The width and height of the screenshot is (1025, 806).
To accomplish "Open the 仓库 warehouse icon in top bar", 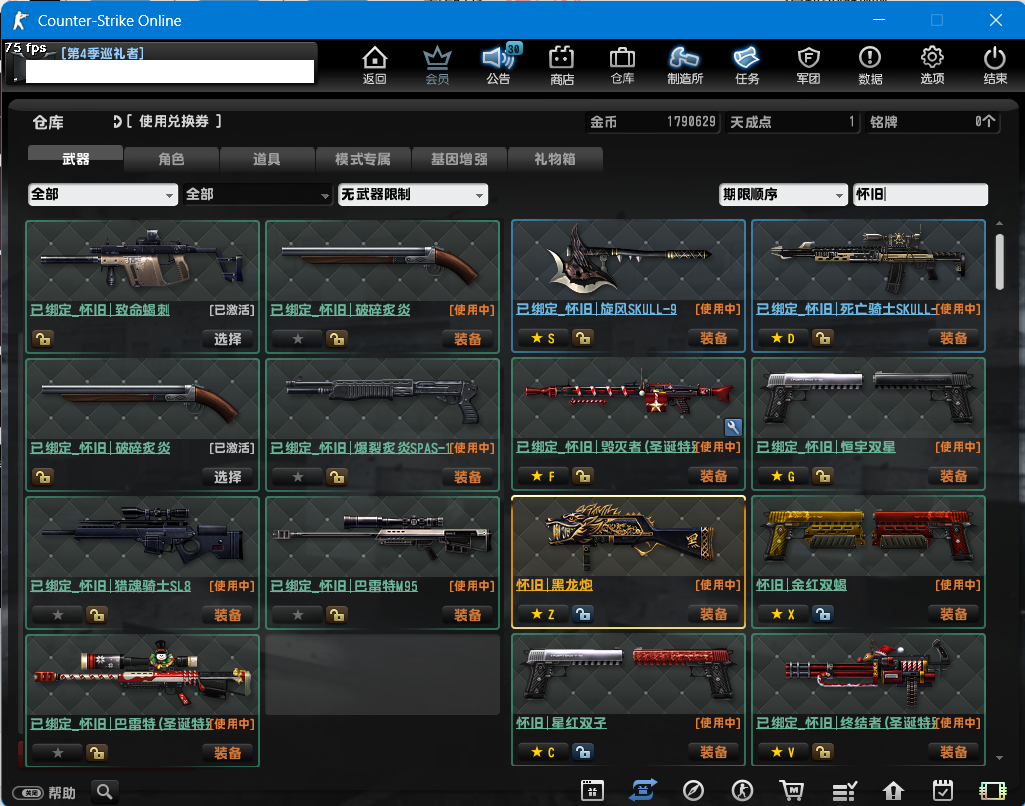I will click(x=622, y=65).
